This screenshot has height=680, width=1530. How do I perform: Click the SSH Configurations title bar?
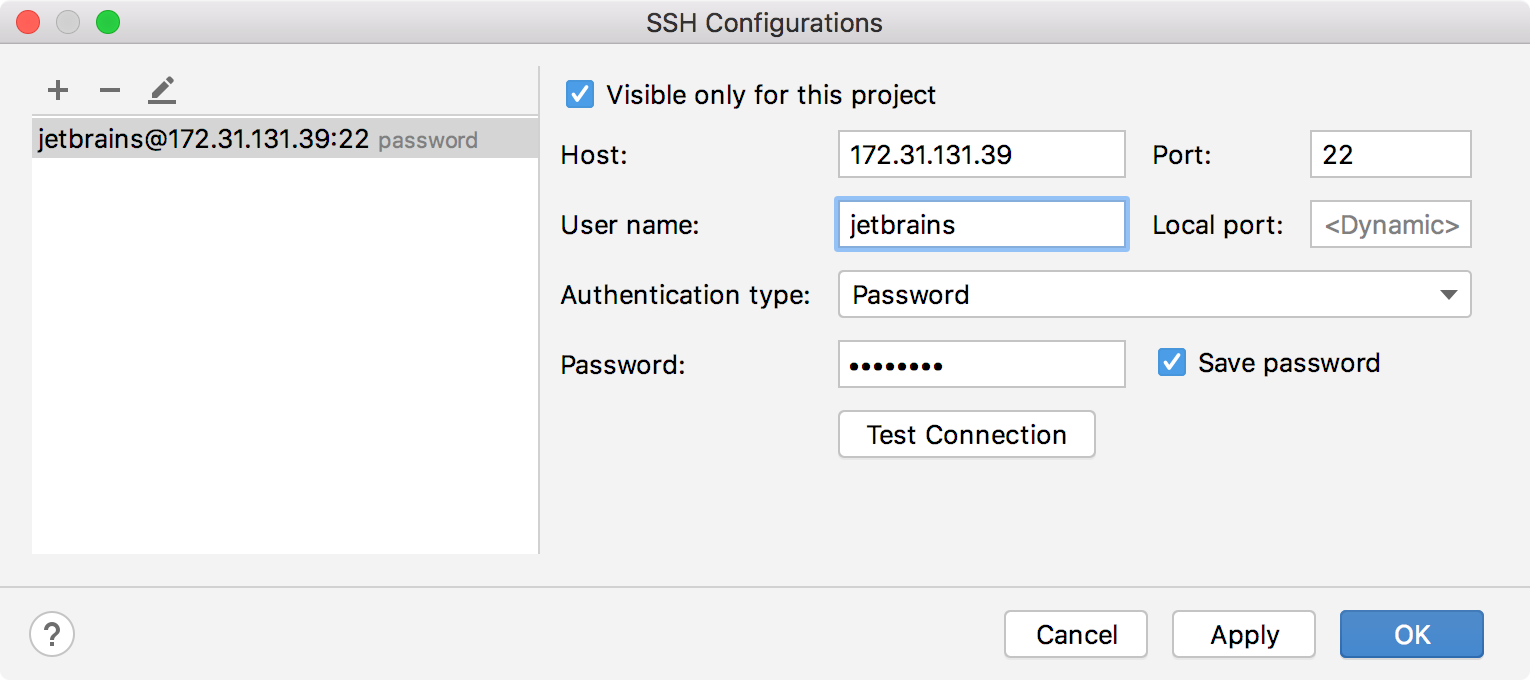tap(765, 22)
